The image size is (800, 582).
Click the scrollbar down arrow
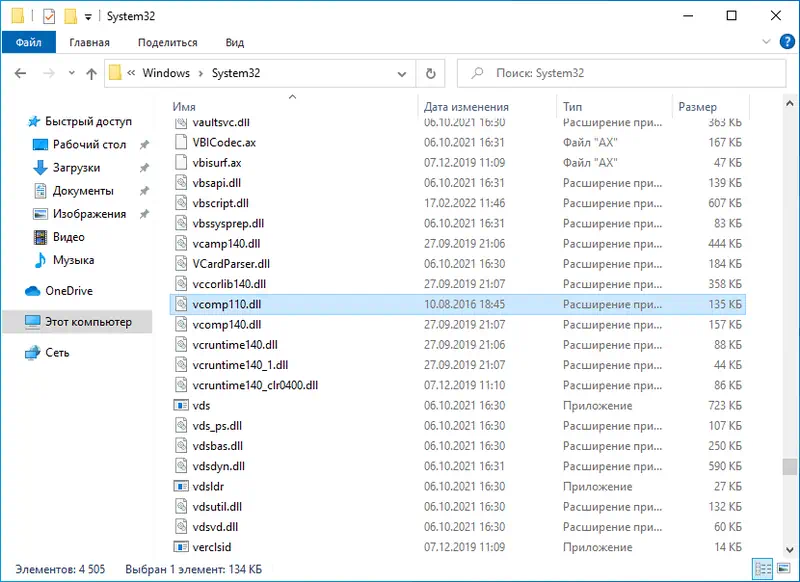790,549
